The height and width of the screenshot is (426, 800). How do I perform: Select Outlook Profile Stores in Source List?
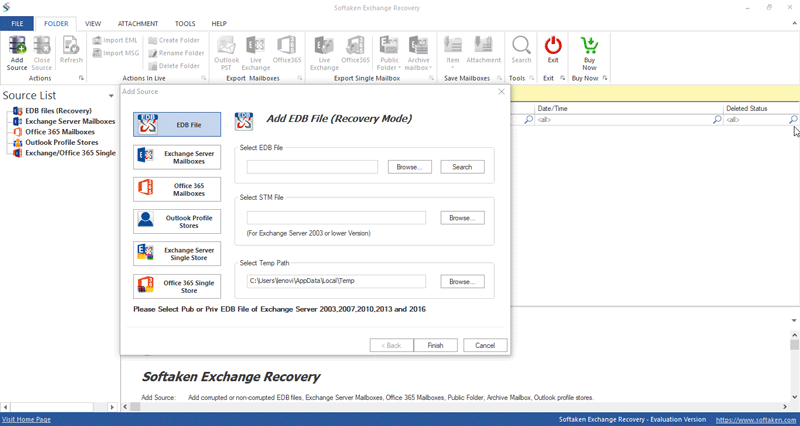click(x=61, y=142)
